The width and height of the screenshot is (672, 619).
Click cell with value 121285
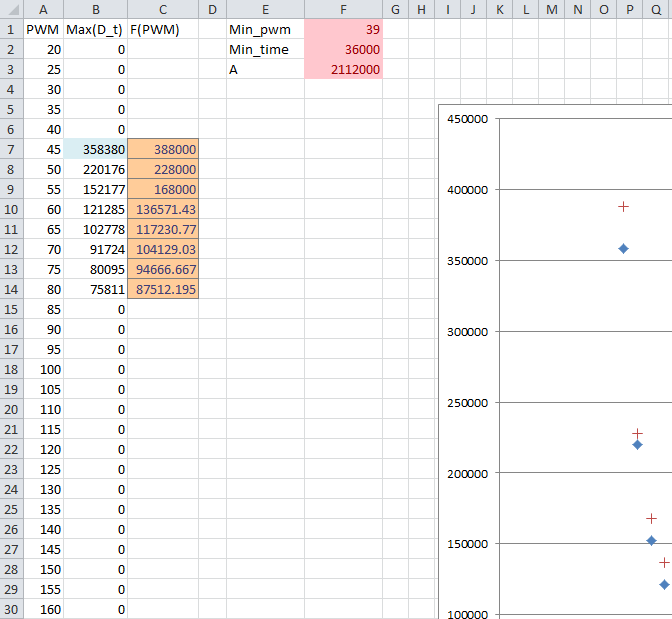click(x=96, y=209)
